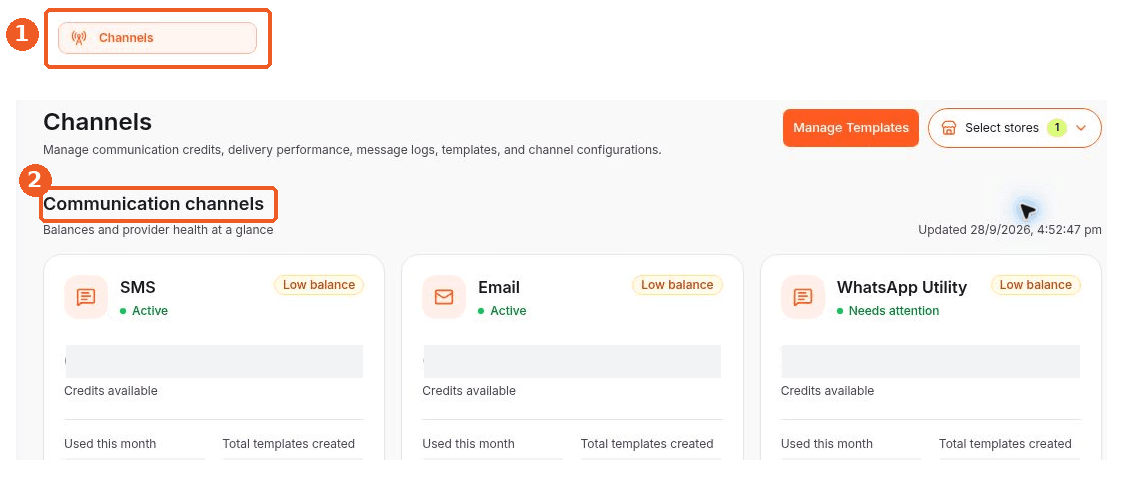
Task: Click Total templates created in Email card
Action: 647,444
